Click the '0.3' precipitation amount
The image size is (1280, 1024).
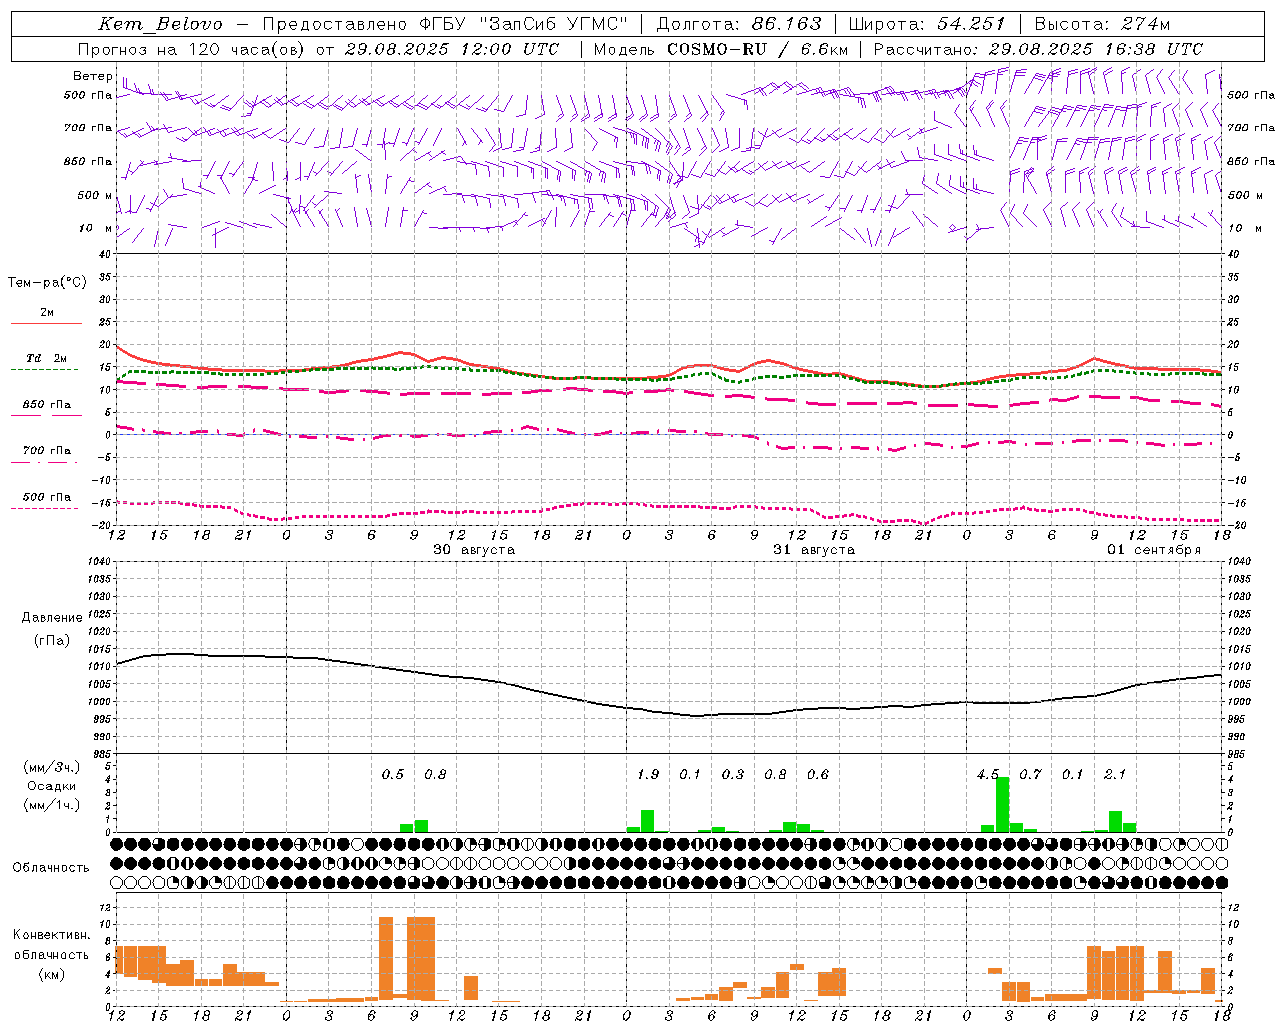[x=733, y=774]
